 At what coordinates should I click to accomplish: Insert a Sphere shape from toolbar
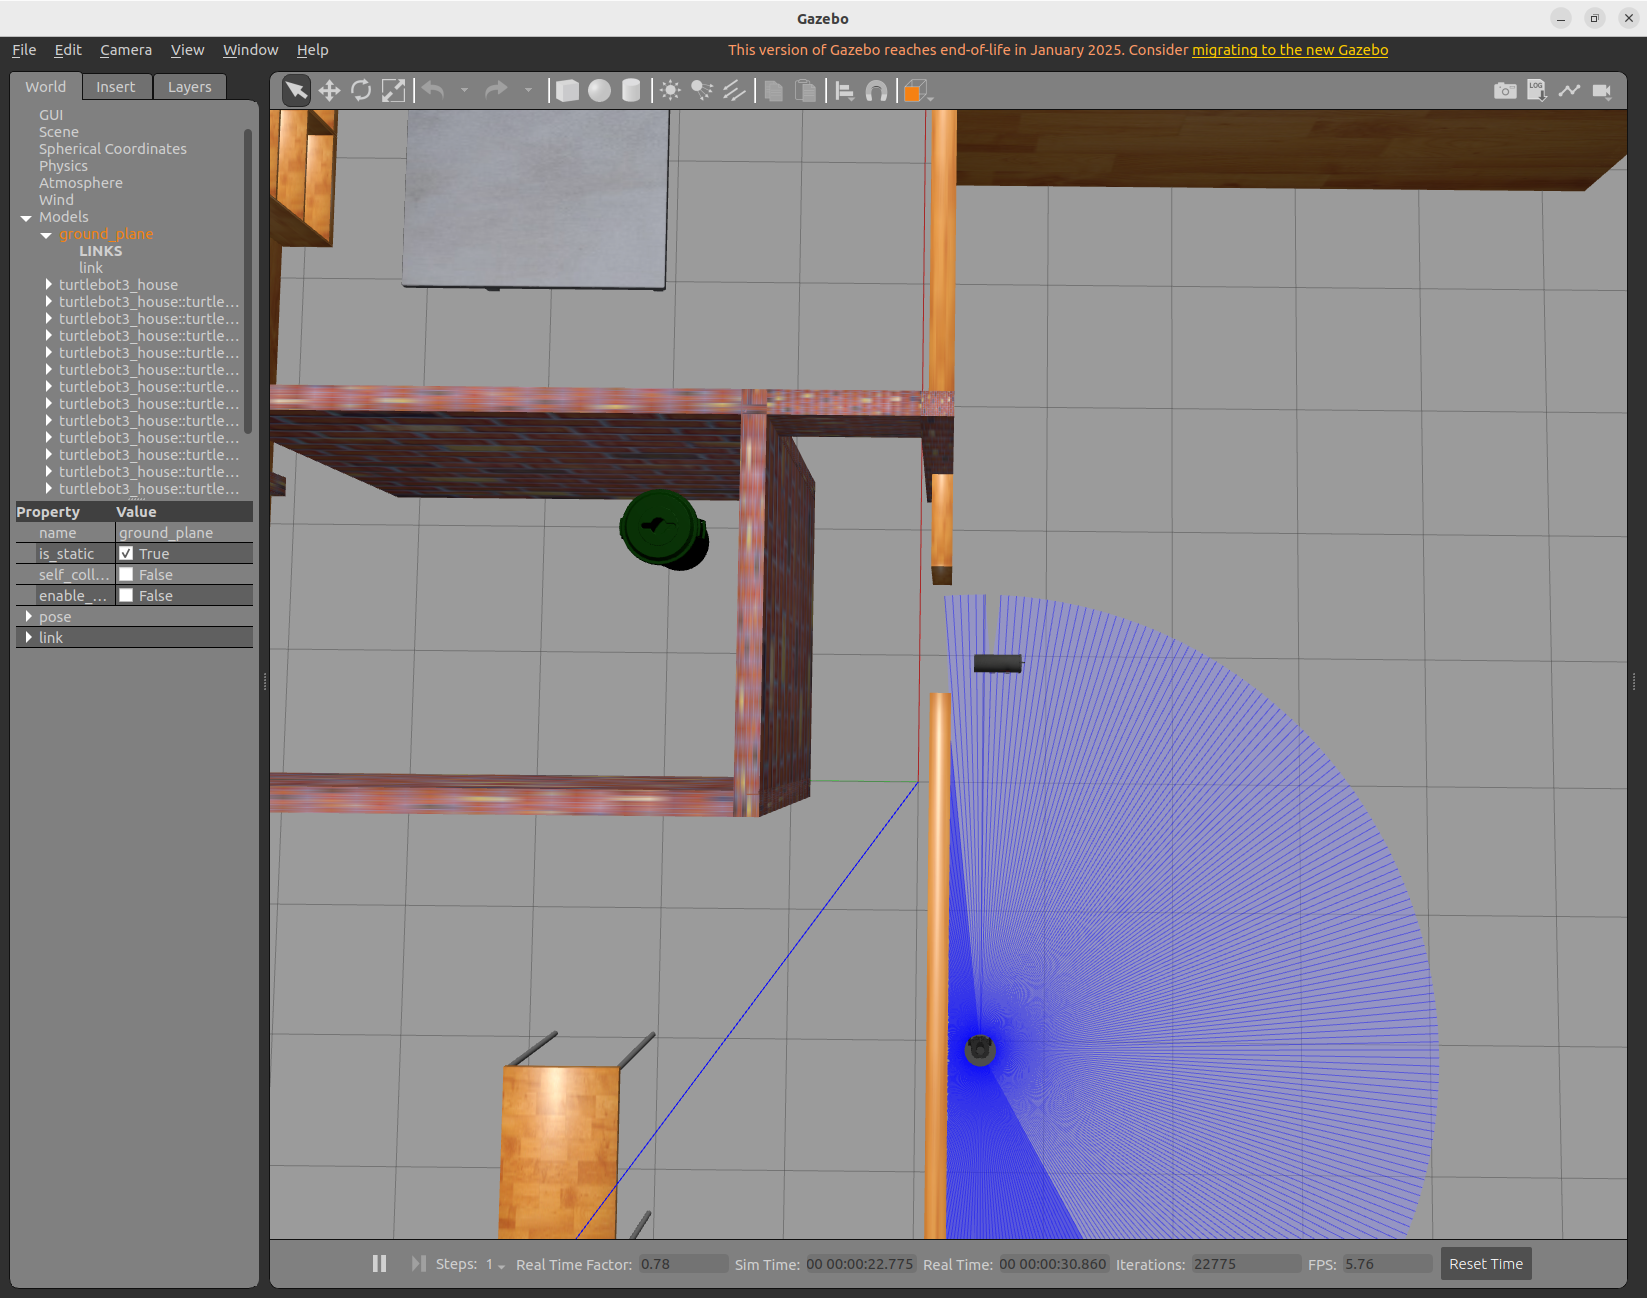(599, 91)
